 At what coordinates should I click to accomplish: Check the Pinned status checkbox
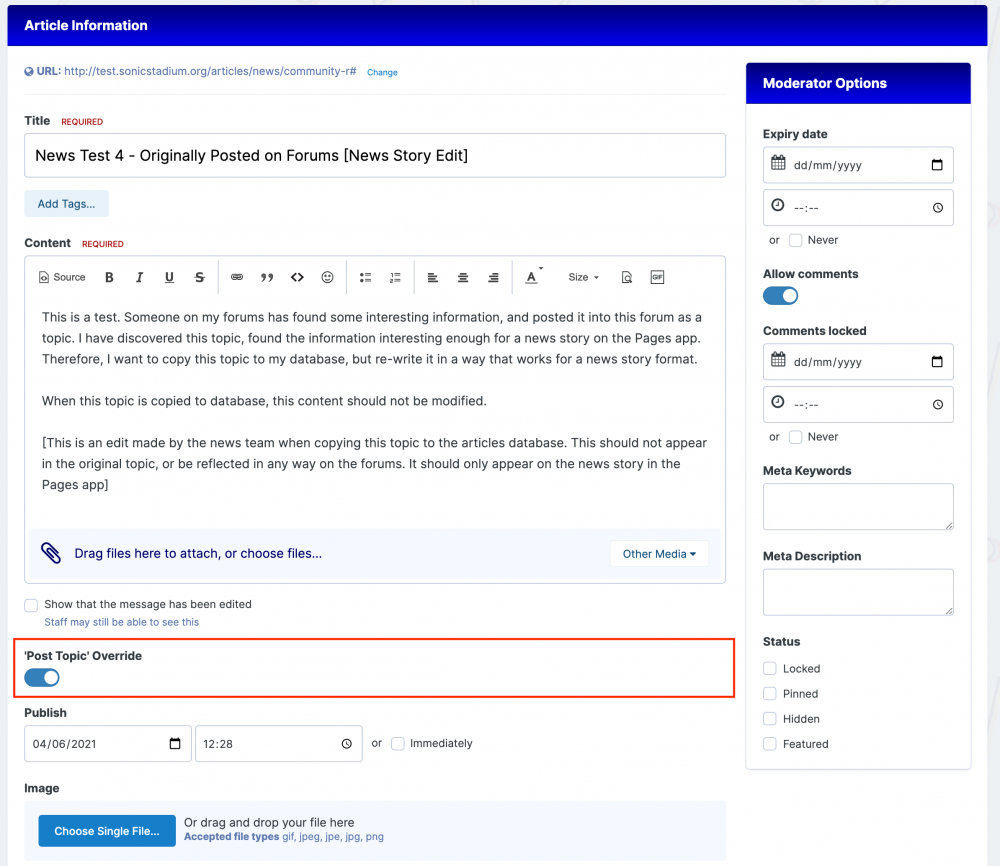[770, 693]
